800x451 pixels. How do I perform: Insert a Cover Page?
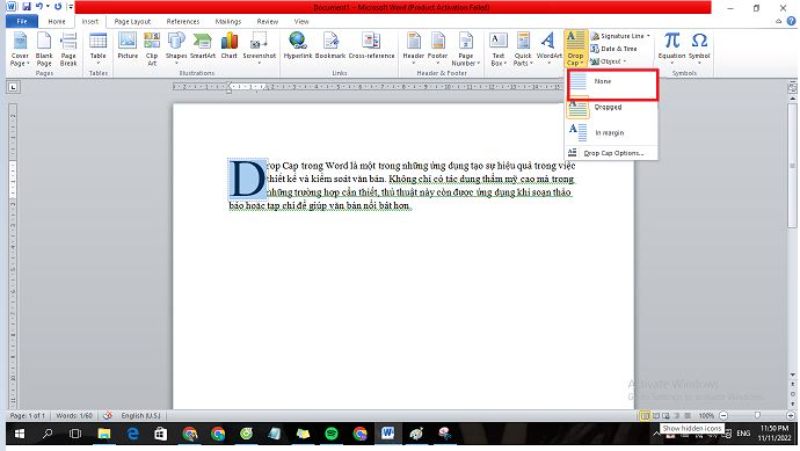pos(20,49)
